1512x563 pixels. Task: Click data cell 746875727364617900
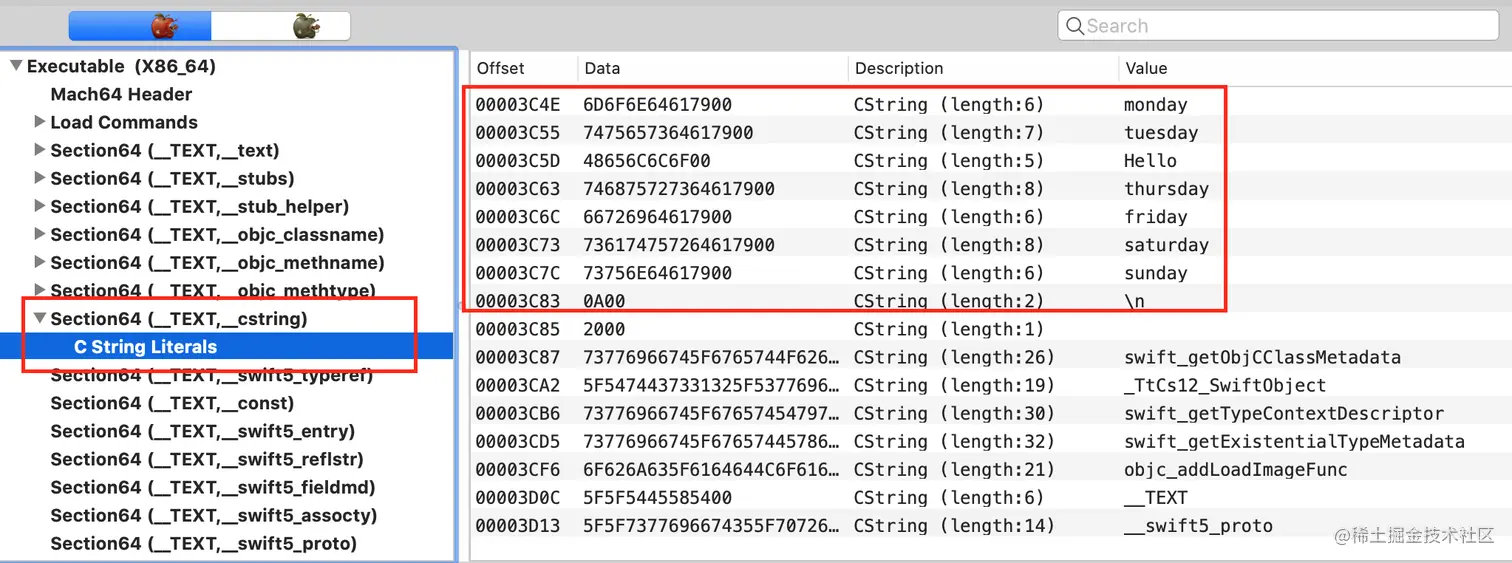point(679,189)
